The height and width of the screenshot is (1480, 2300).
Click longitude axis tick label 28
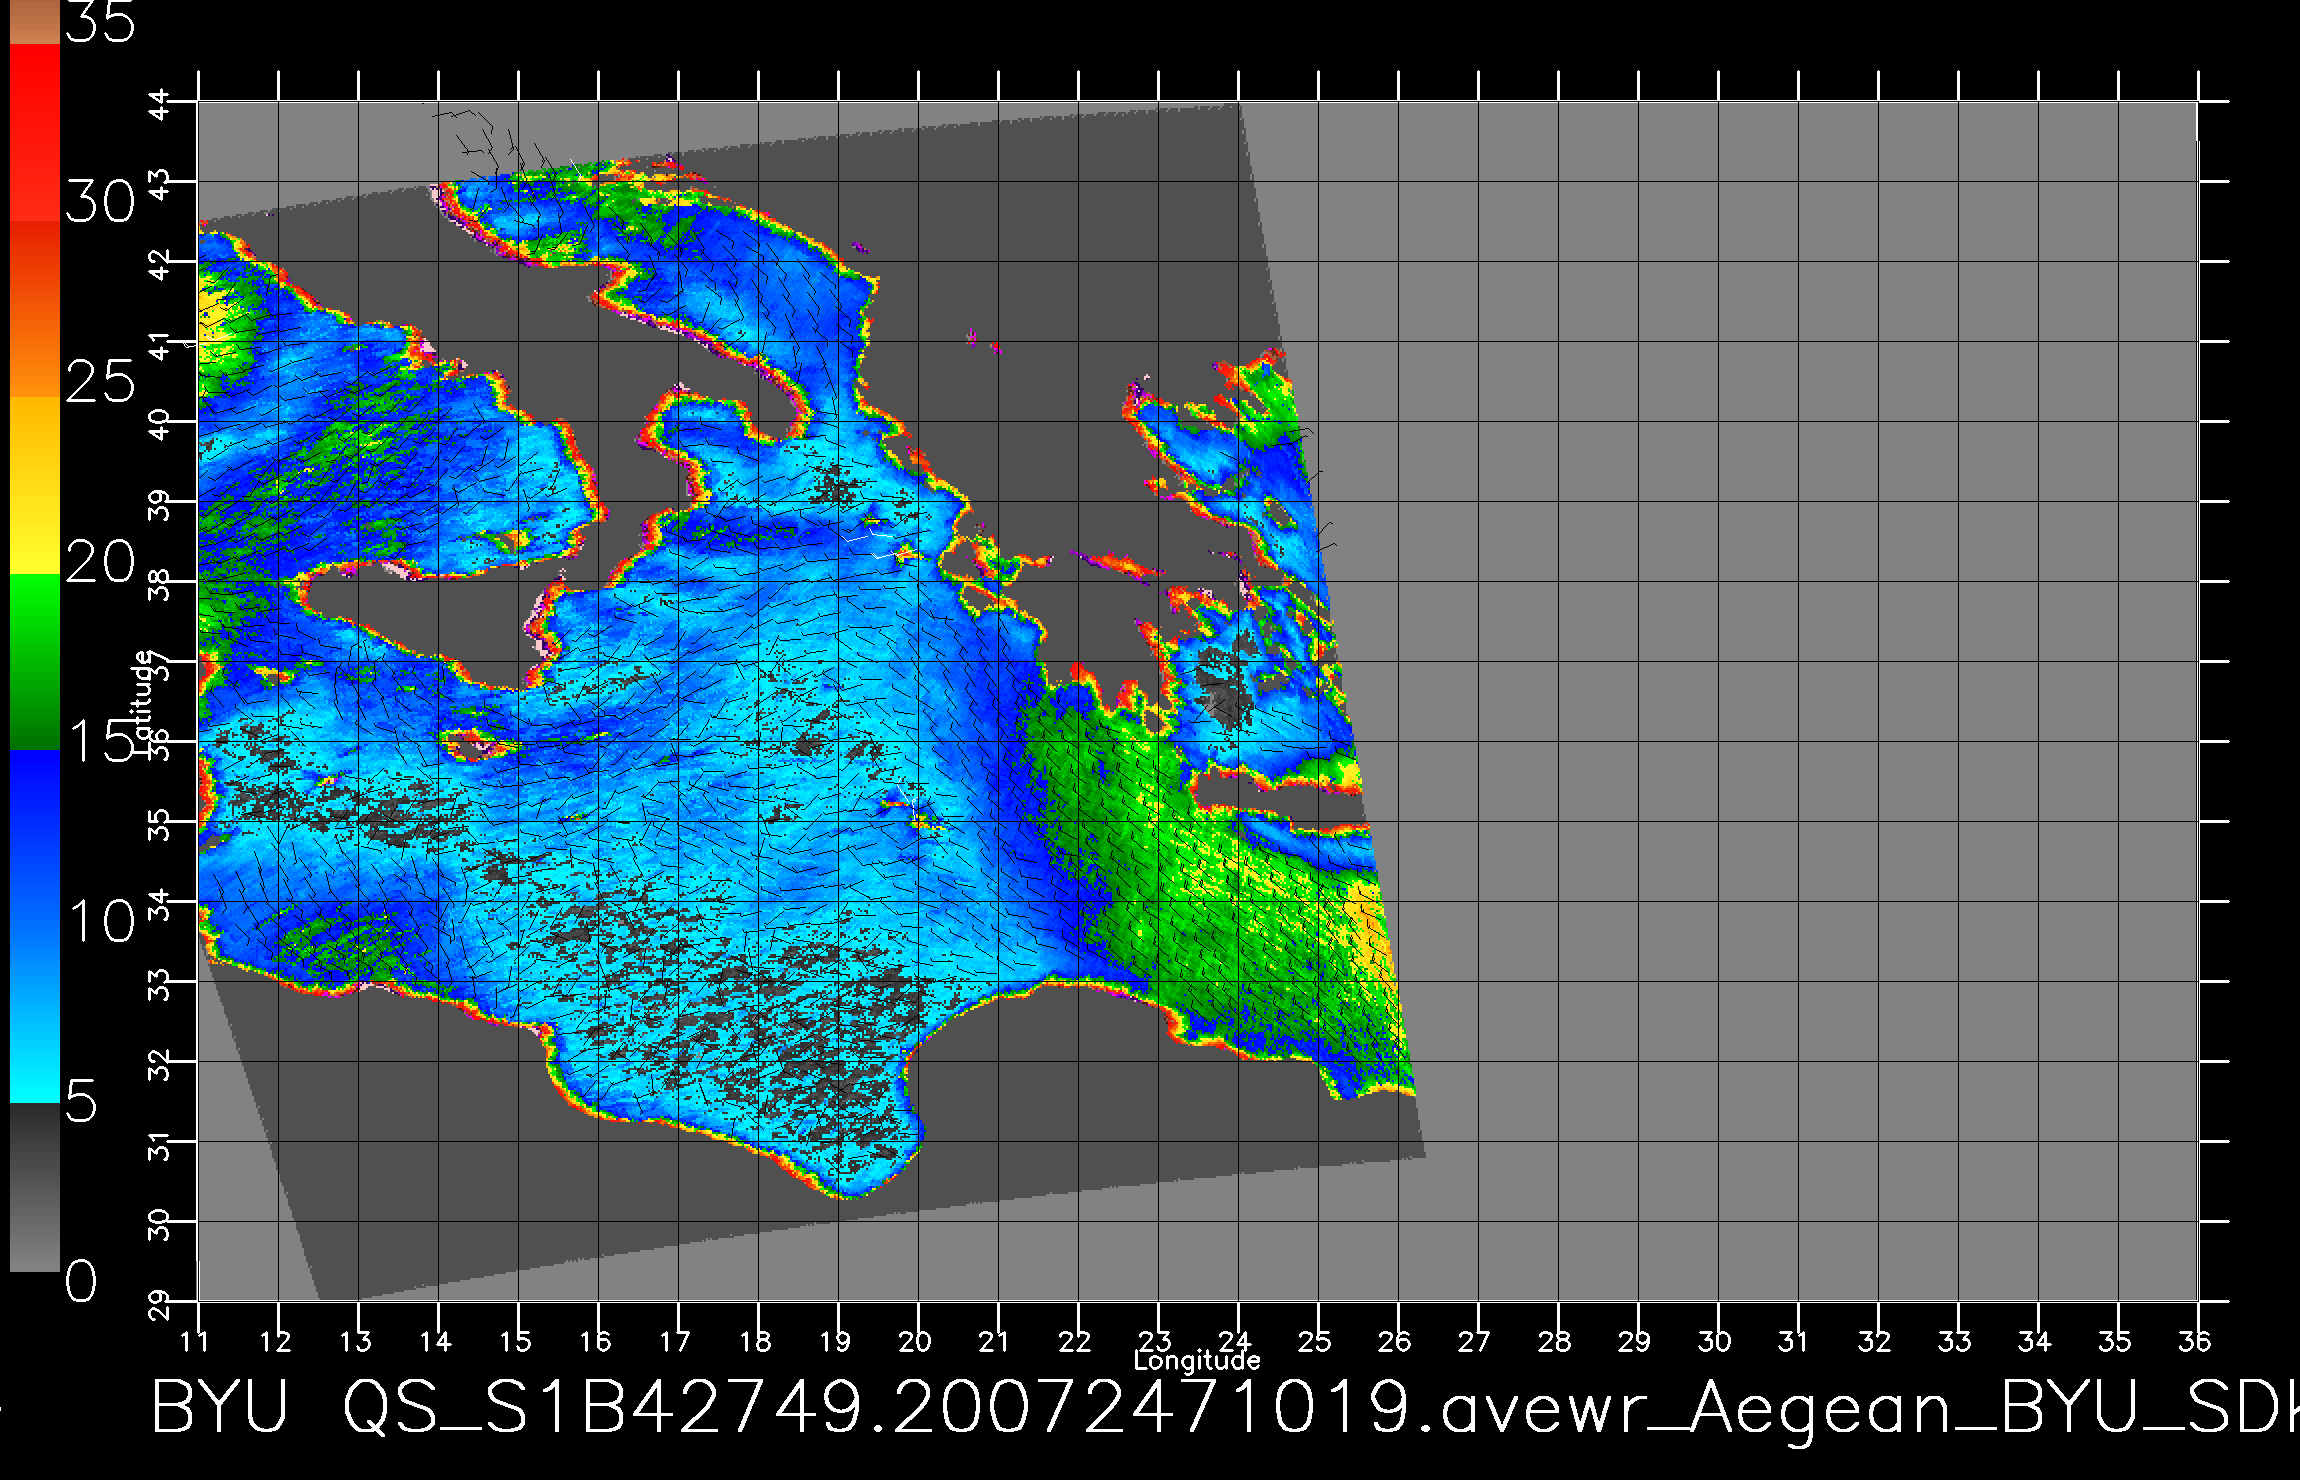point(1555,1341)
